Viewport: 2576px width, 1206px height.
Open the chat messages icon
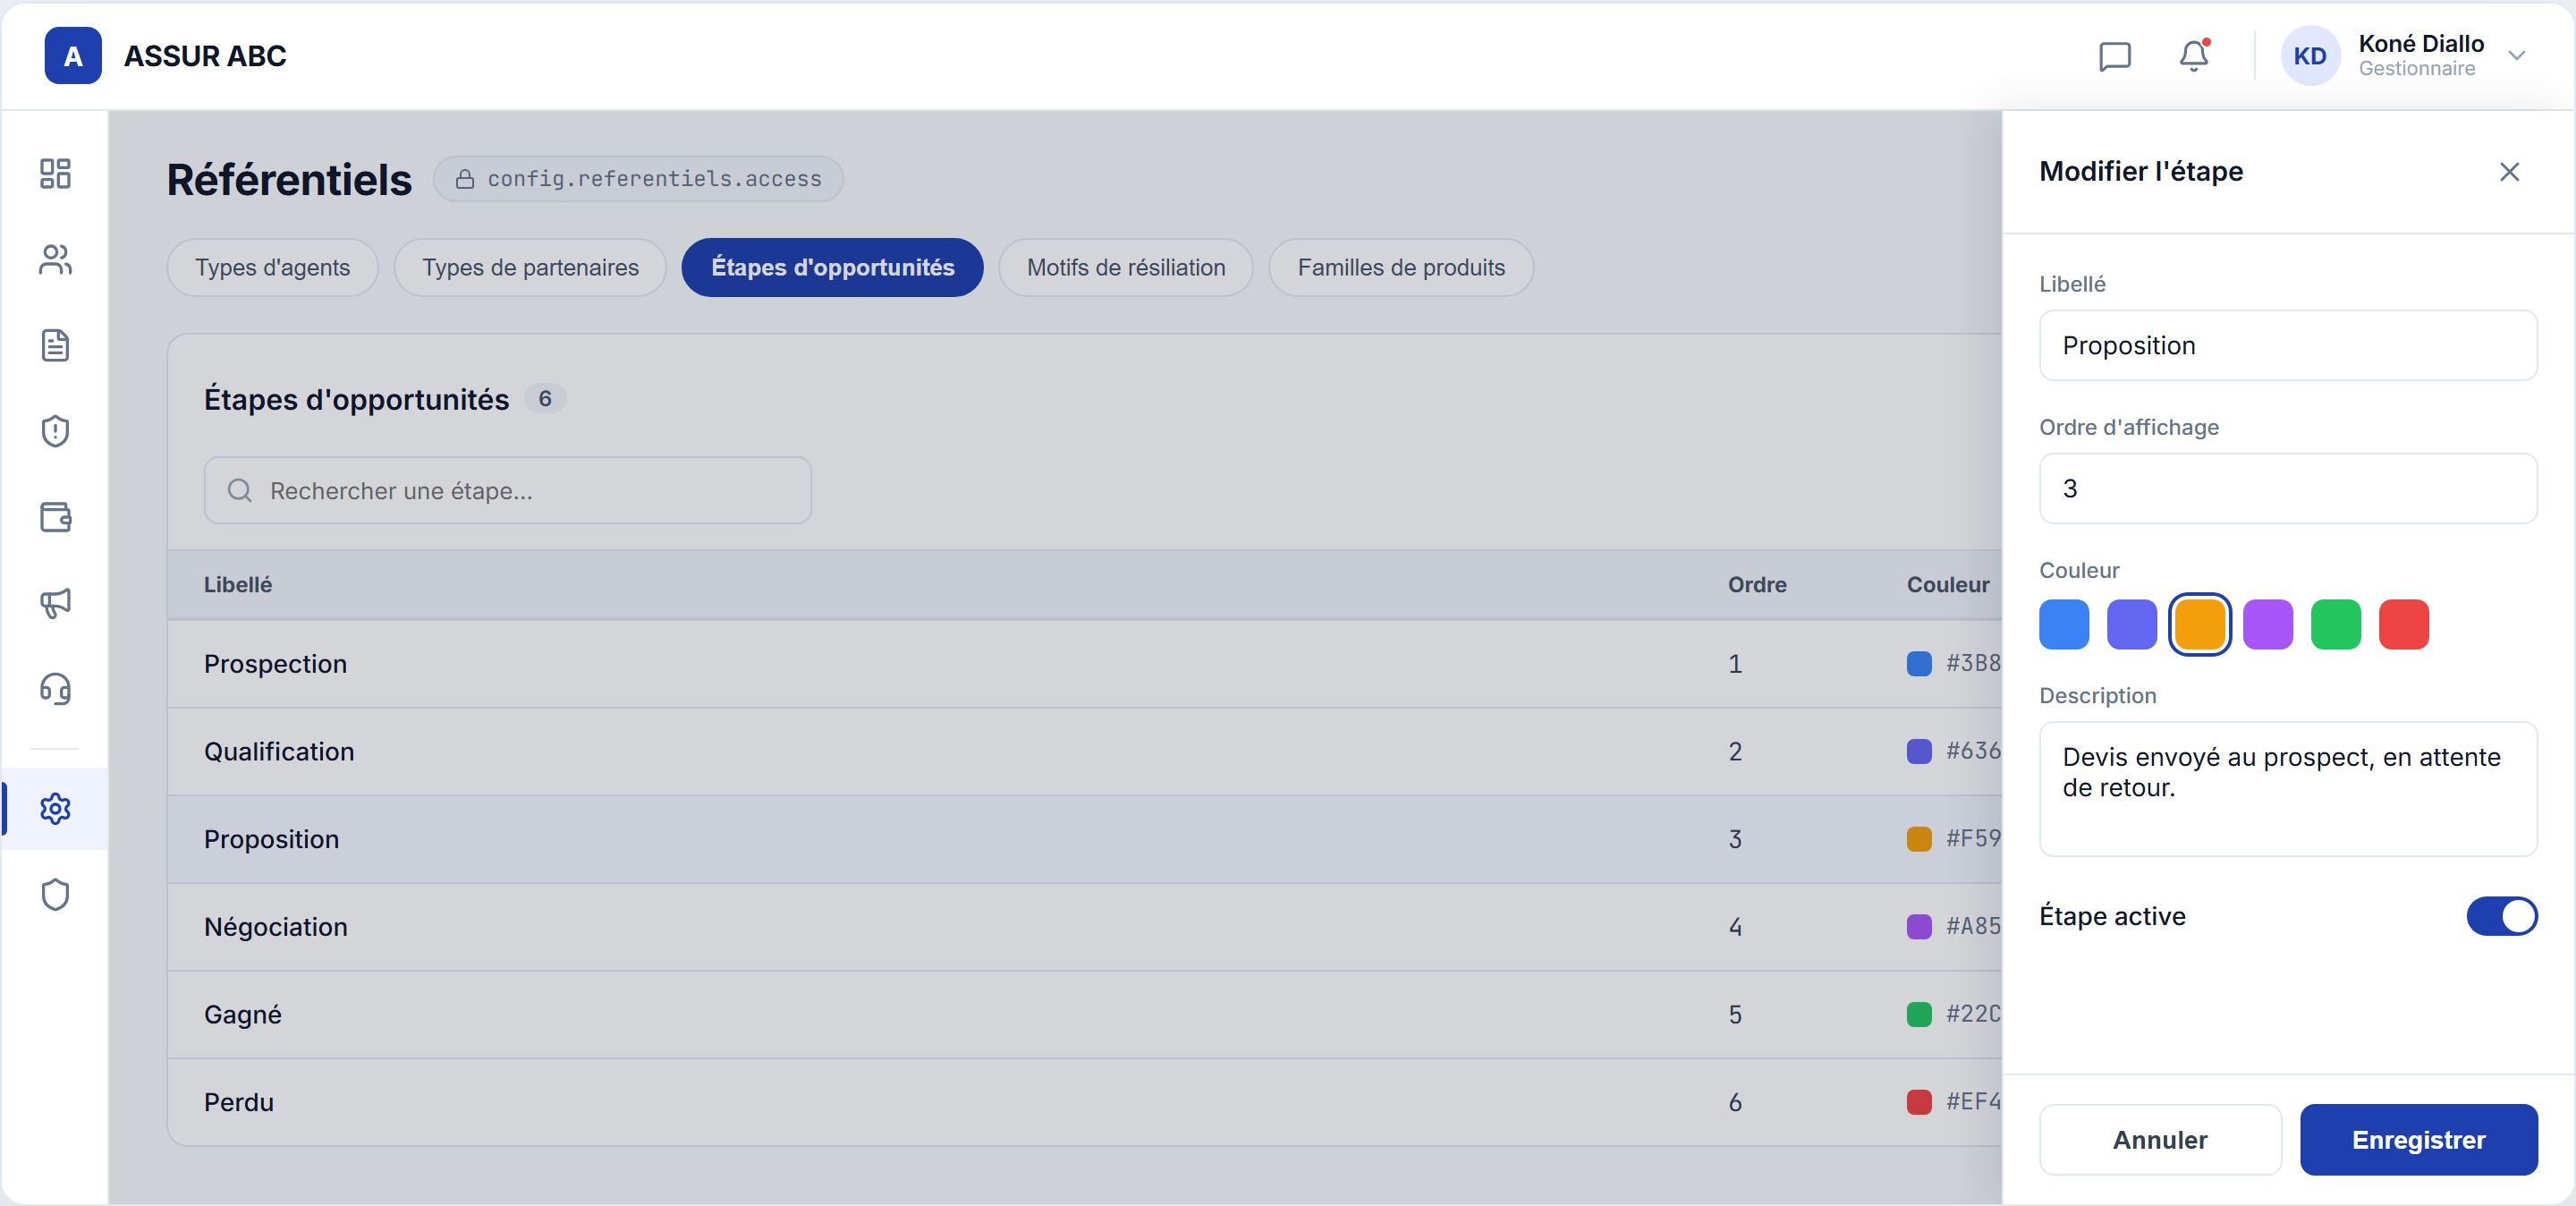[2114, 56]
